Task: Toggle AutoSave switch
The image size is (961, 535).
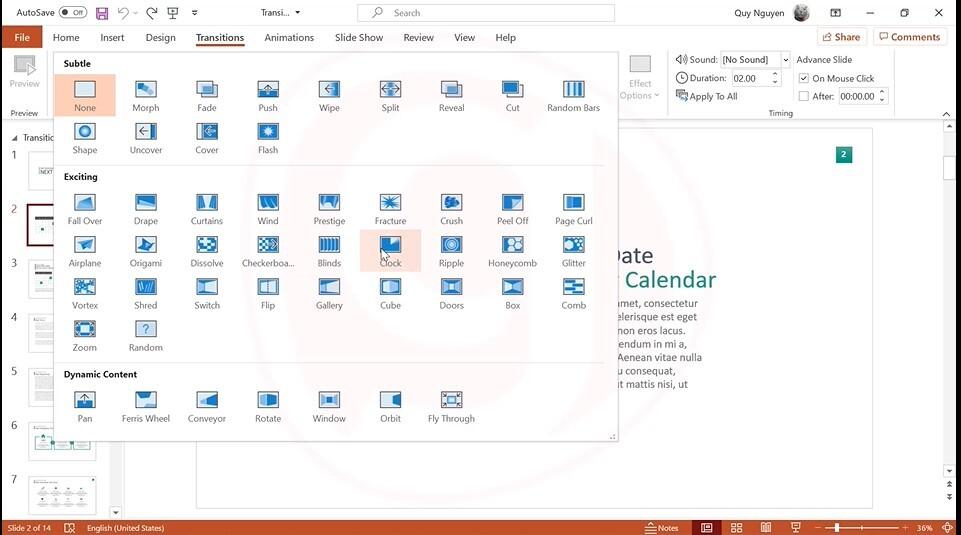Action: tap(73, 12)
